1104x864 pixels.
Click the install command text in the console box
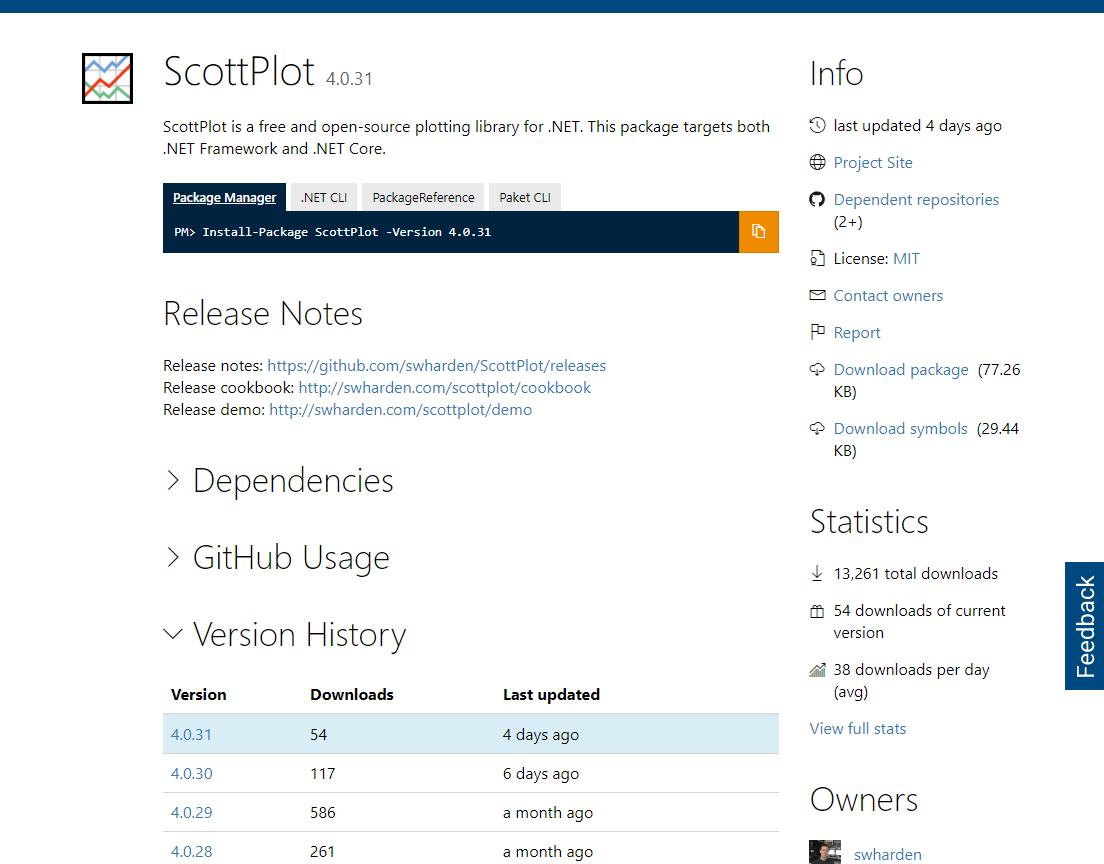(x=332, y=232)
